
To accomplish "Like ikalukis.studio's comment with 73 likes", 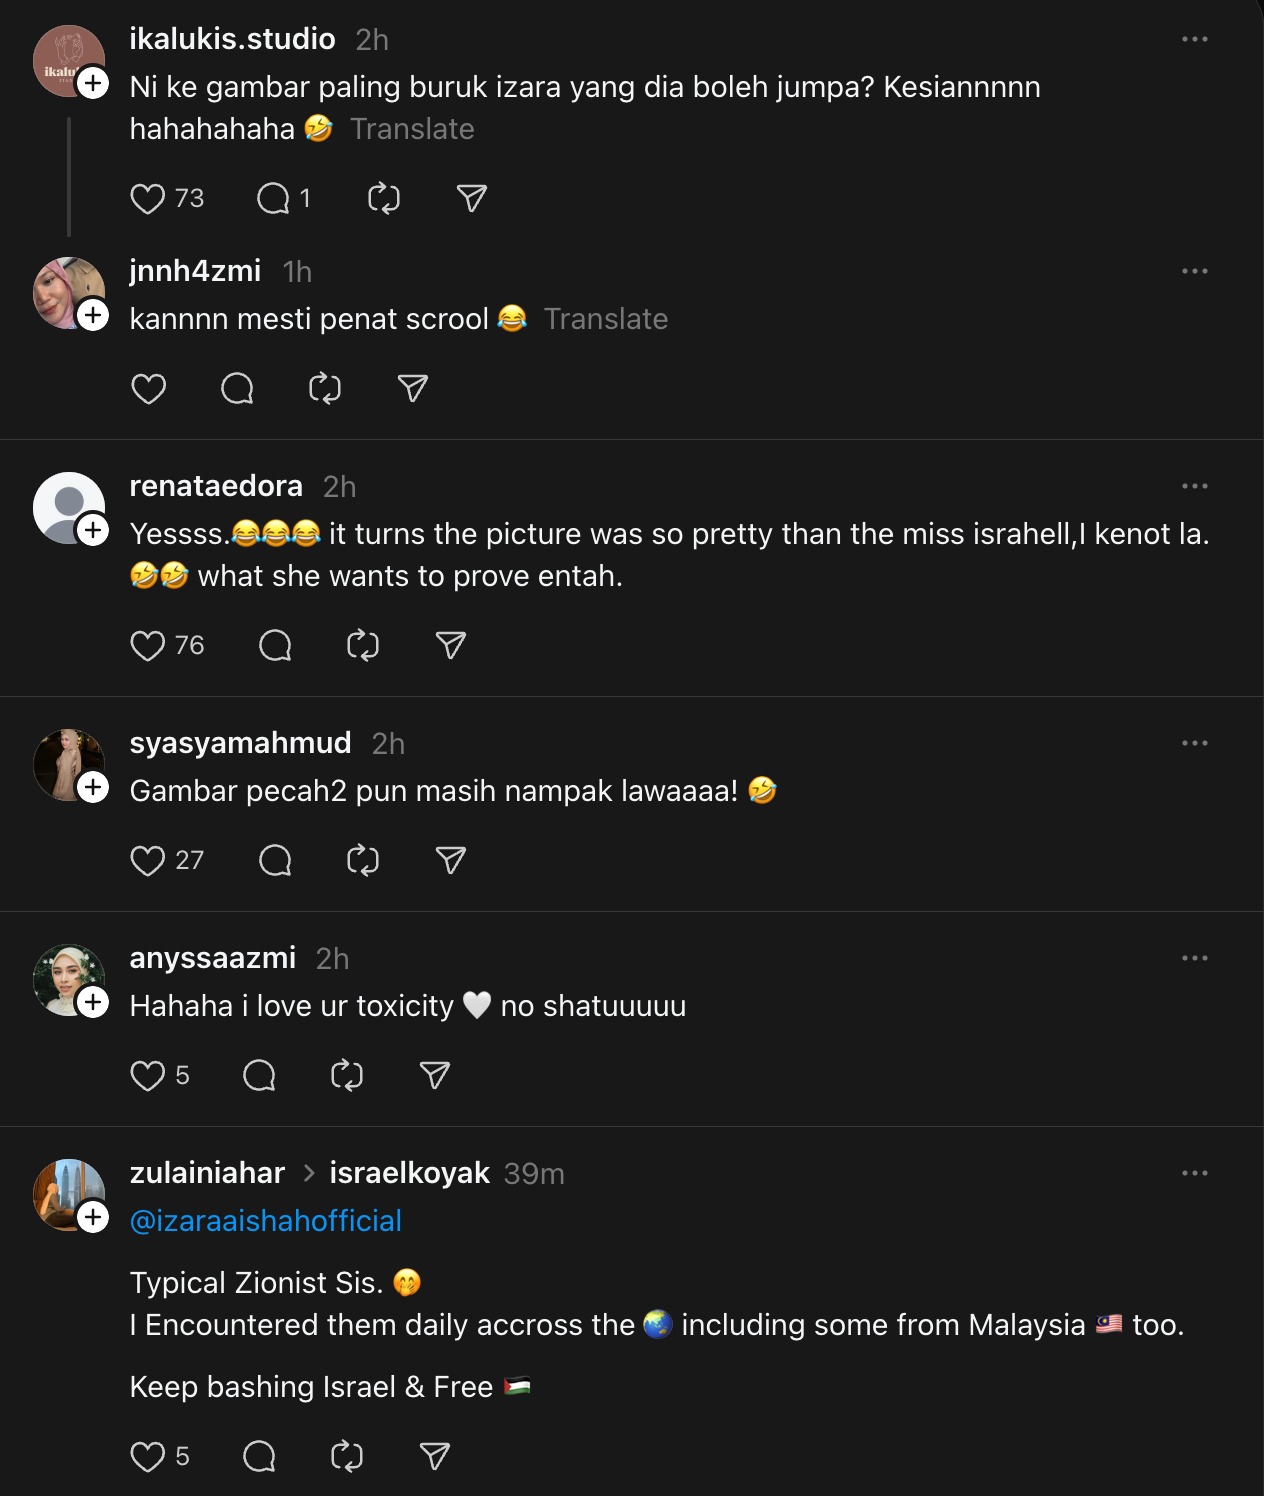I will click(148, 199).
